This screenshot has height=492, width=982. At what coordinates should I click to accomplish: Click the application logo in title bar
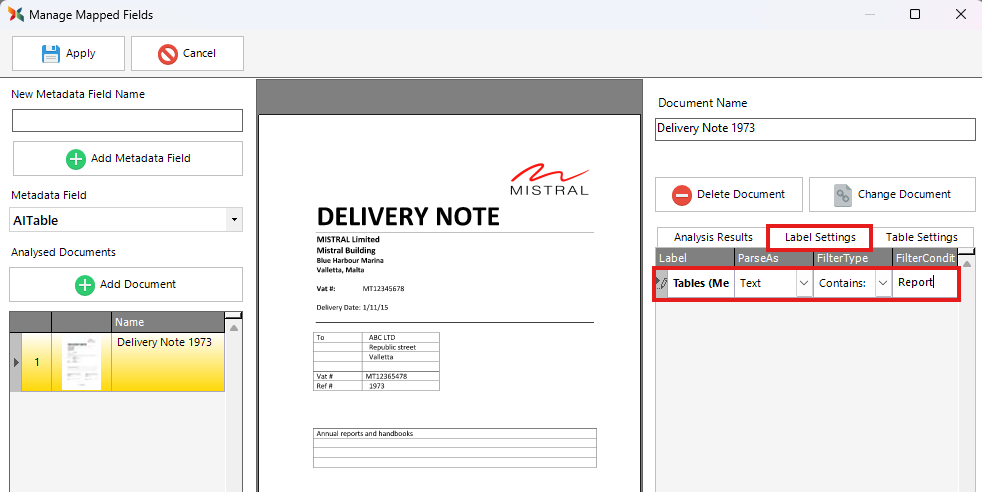pos(15,15)
